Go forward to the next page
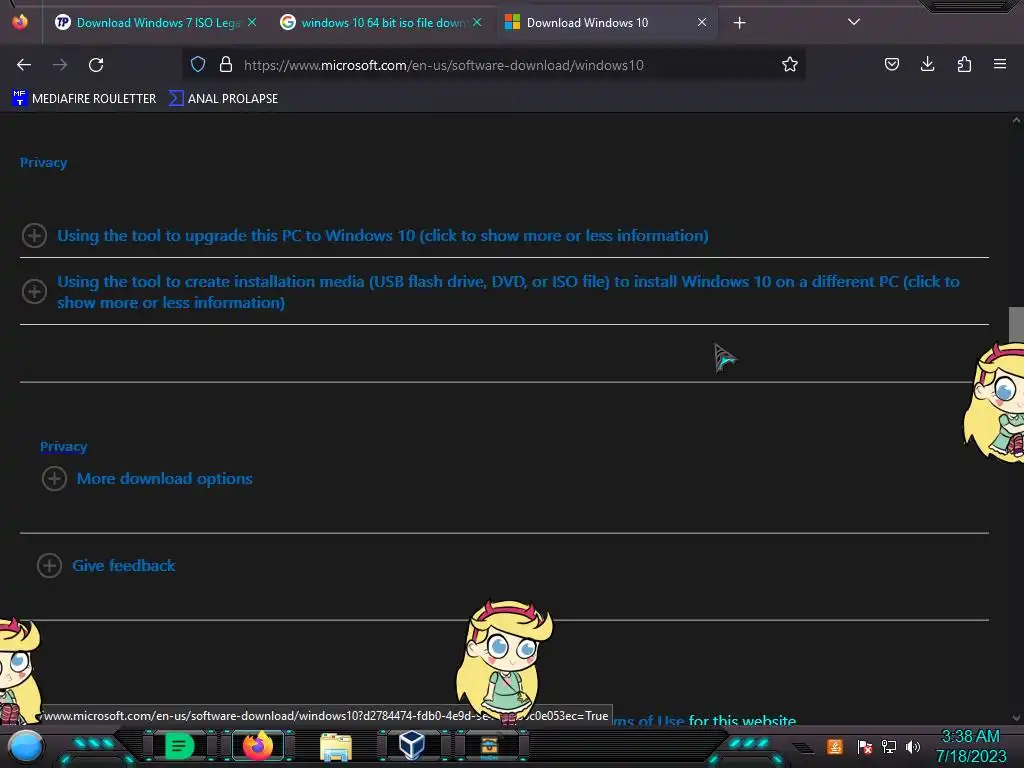 click(x=60, y=65)
